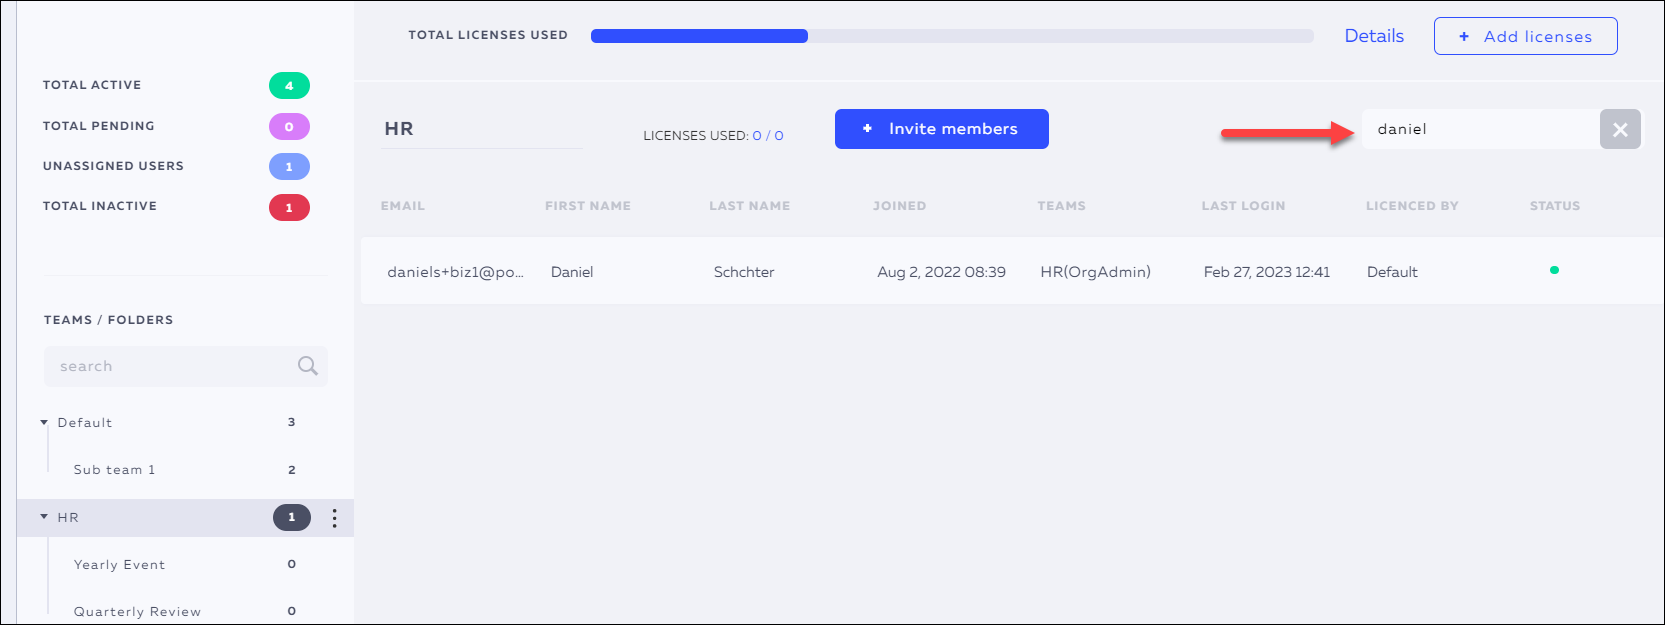Click the green status dot for Daniel

tap(1554, 270)
